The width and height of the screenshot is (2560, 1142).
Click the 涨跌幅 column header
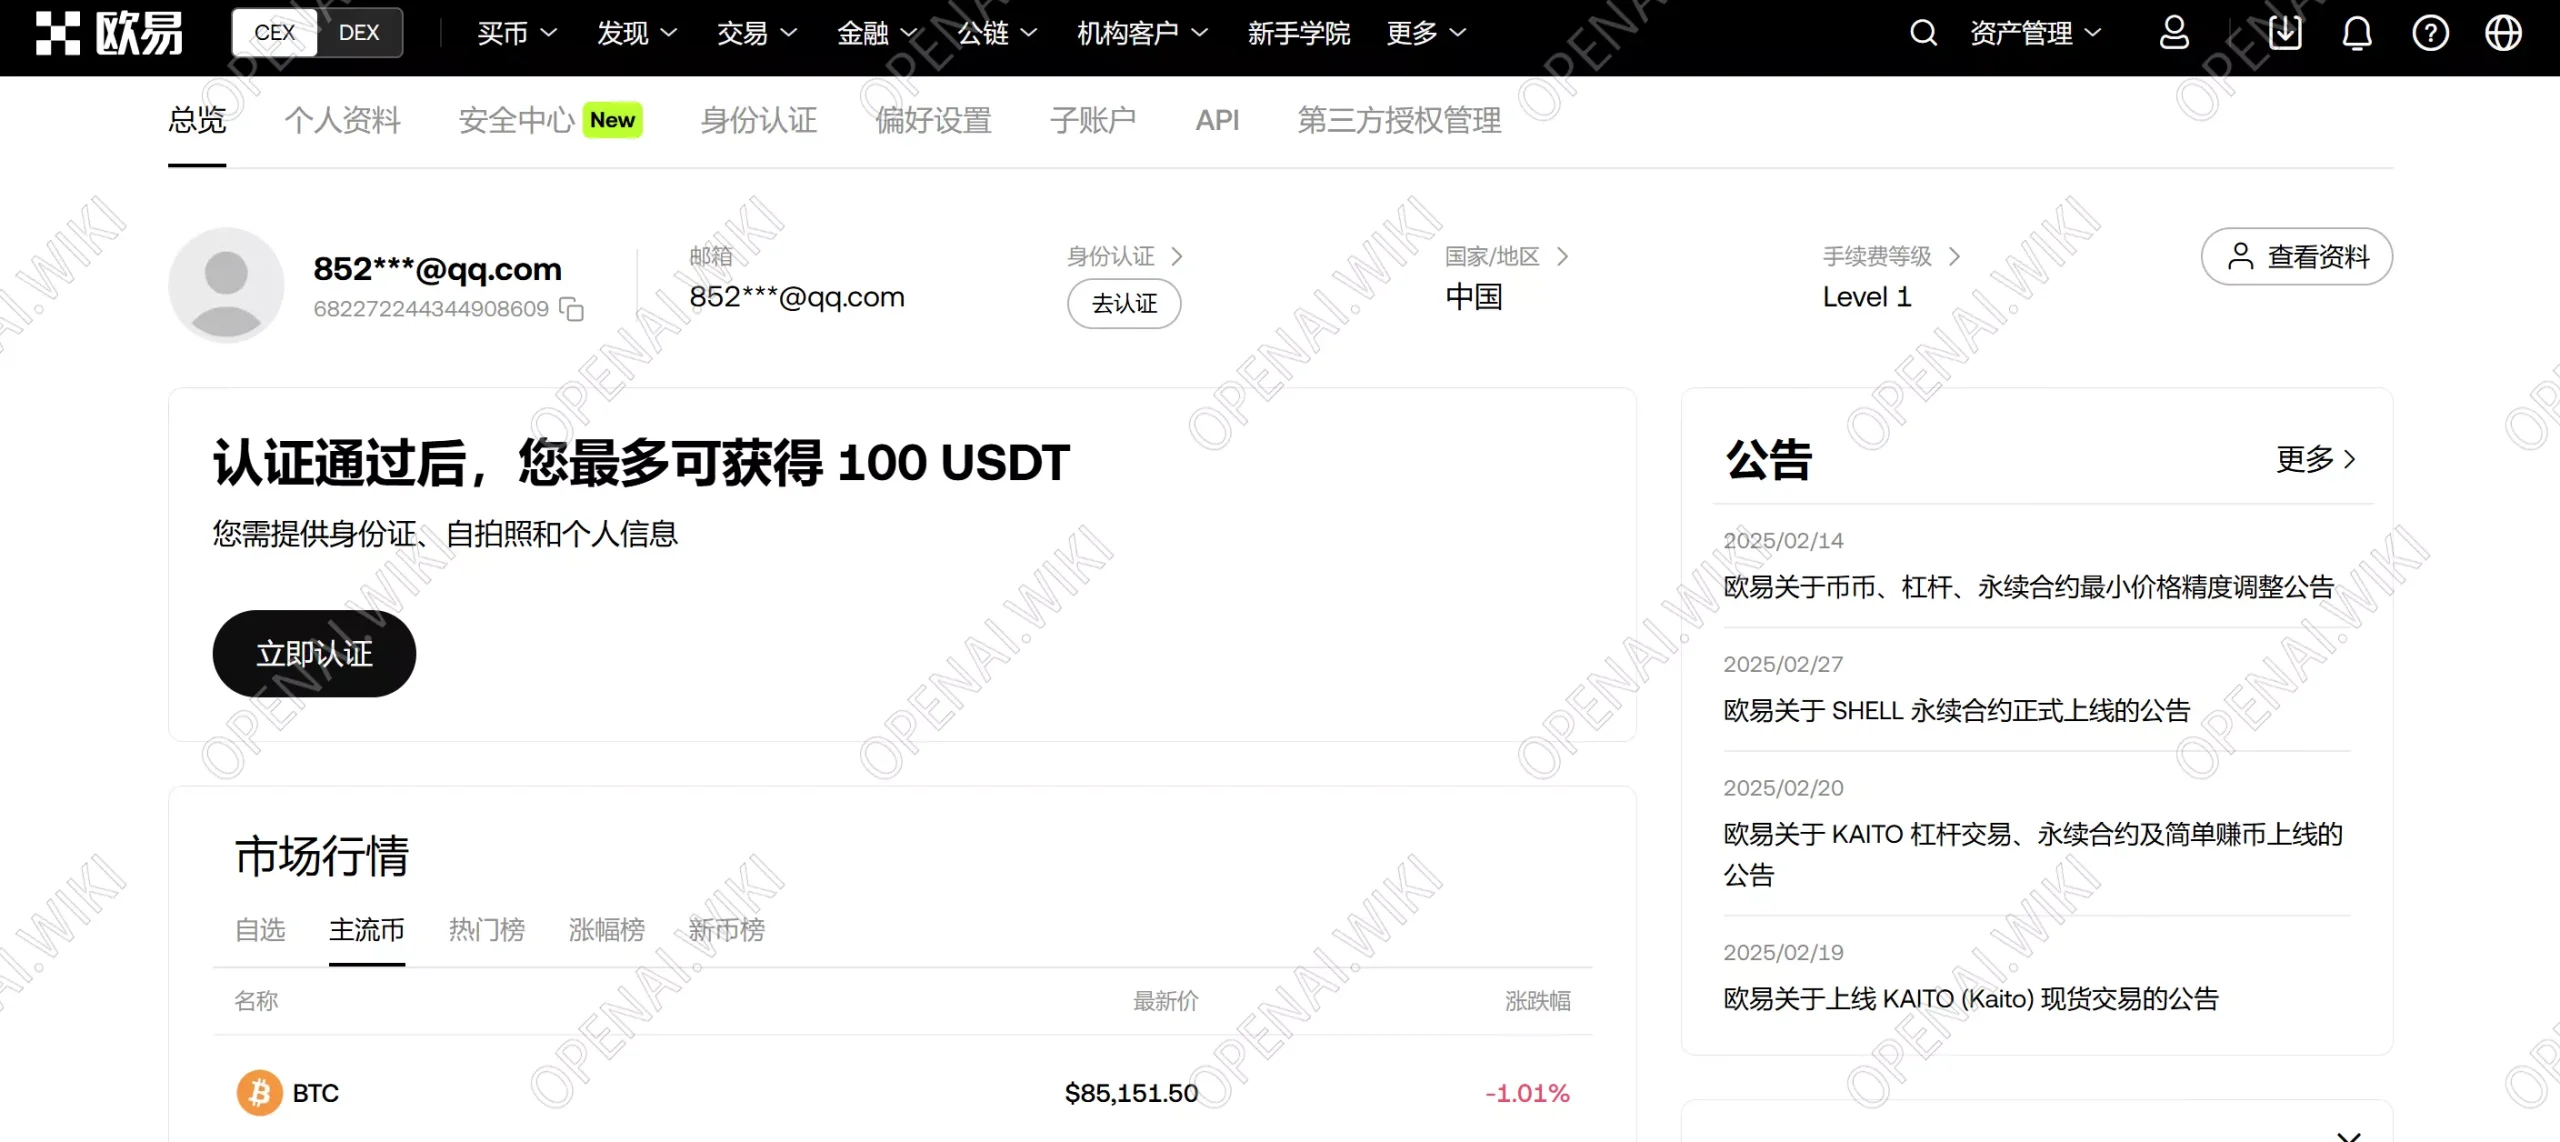pyautogui.click(x=1538, y=1001)
